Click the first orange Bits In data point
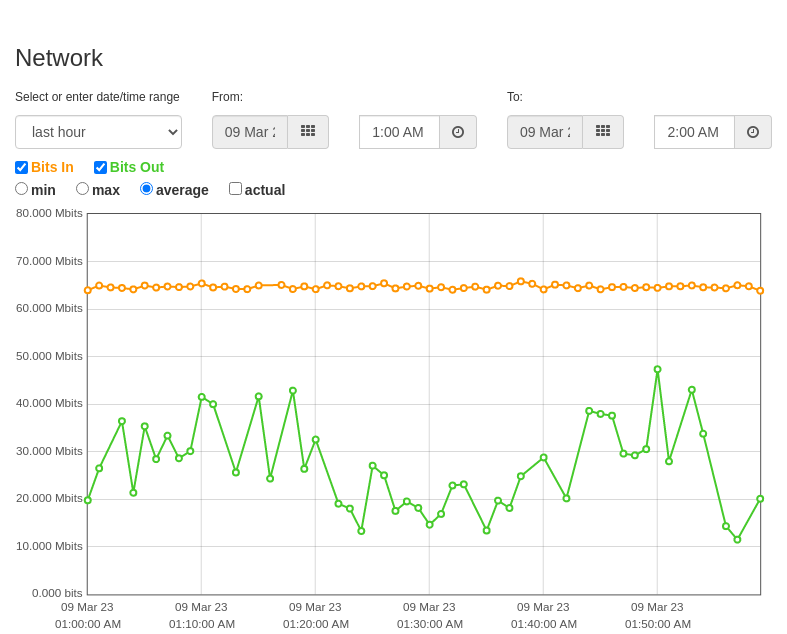Screen dimensions: 787x634 [88, 290]
